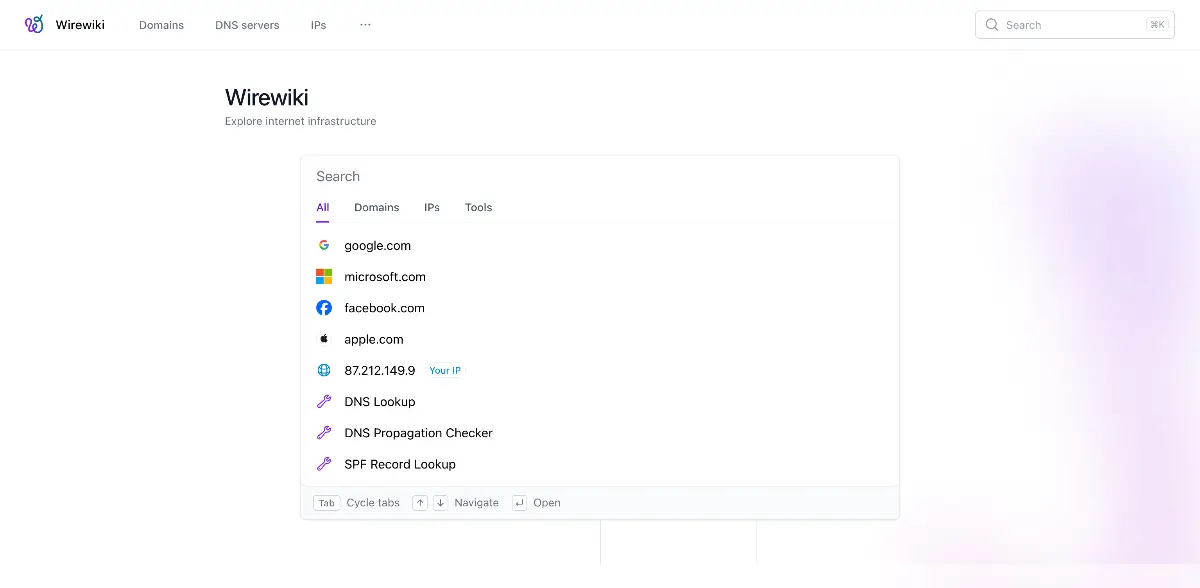Click the Cycle tabs hint text
The image size is (1200, 588).
[373, 503]
